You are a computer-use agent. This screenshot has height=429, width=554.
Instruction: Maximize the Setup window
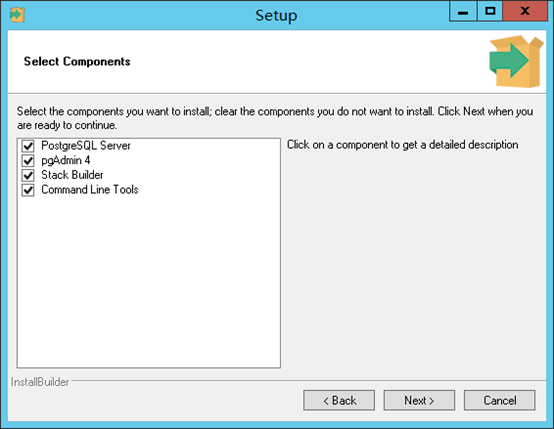pos(490,11)
